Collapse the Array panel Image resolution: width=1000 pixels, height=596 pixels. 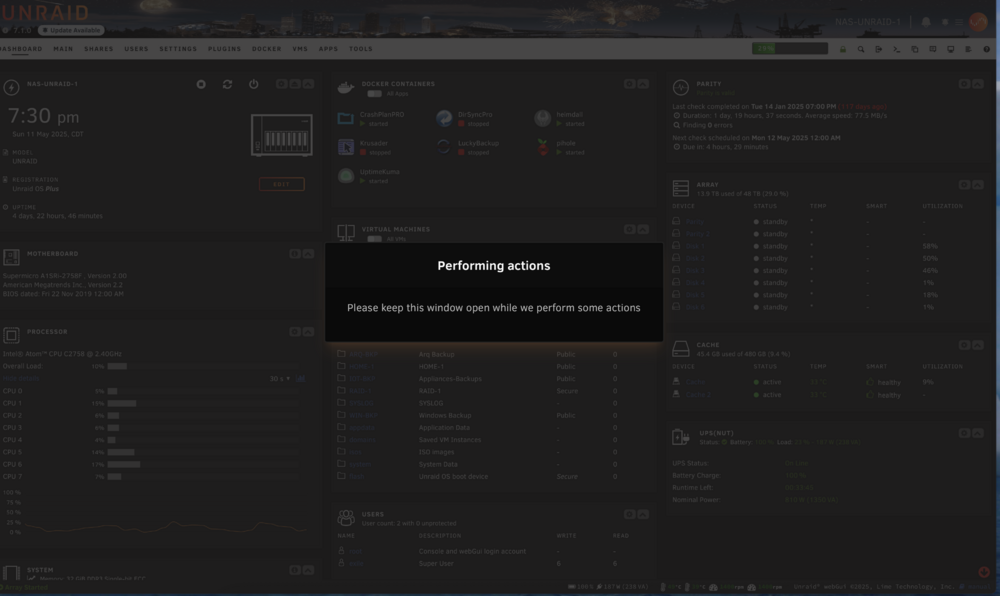(x=978, y=185)
